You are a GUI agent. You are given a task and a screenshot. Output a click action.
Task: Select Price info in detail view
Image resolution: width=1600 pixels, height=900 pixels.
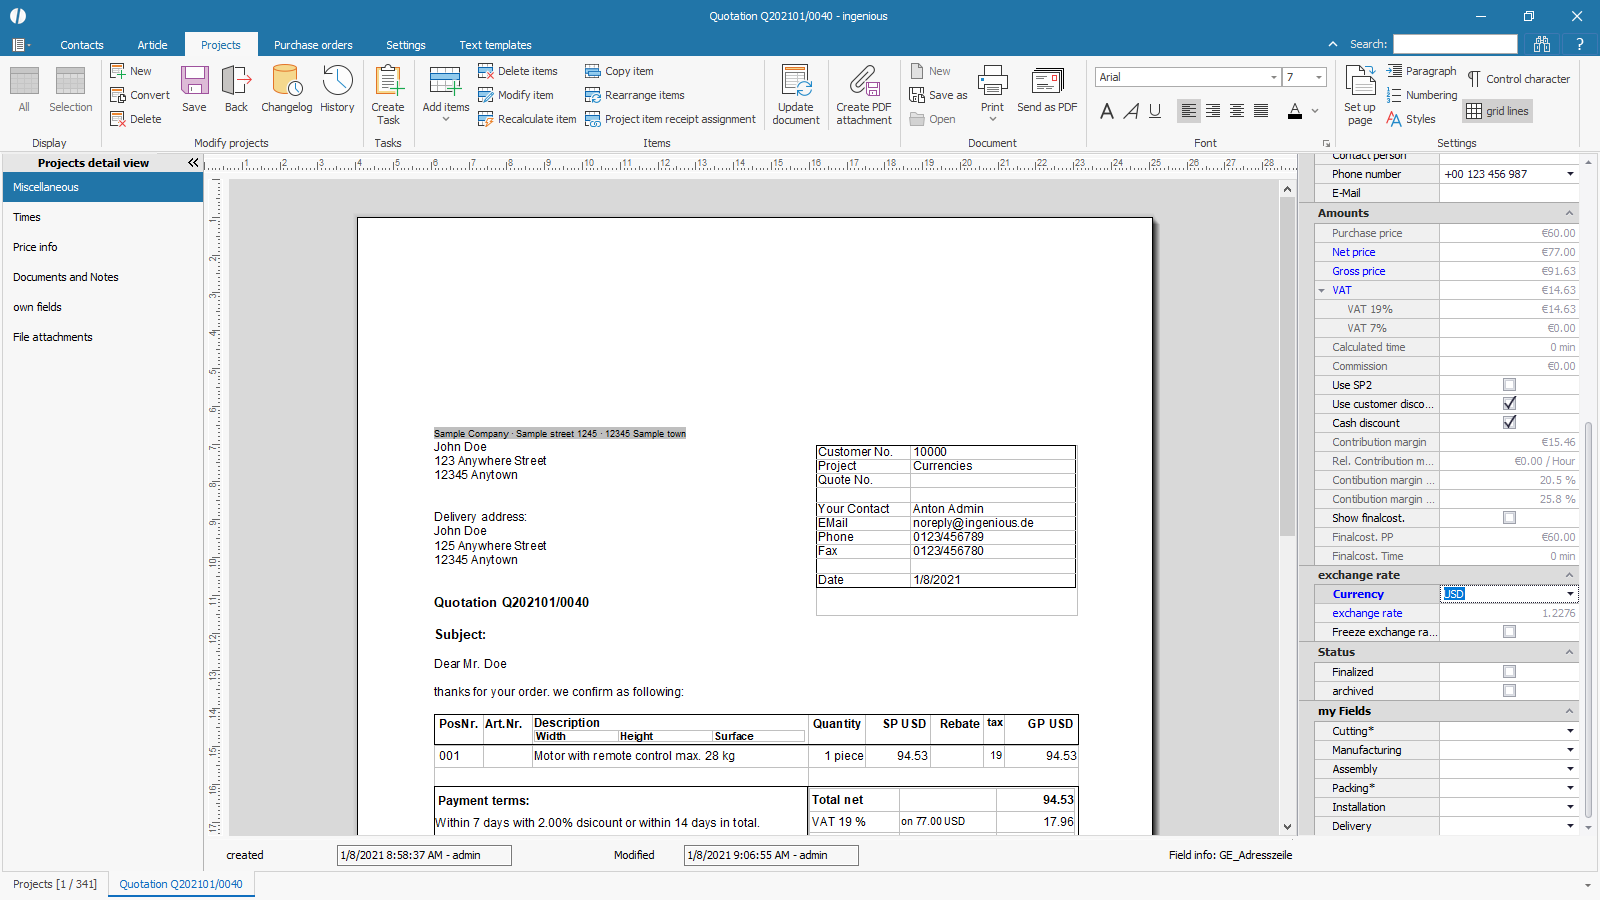[x=35, y=247]
